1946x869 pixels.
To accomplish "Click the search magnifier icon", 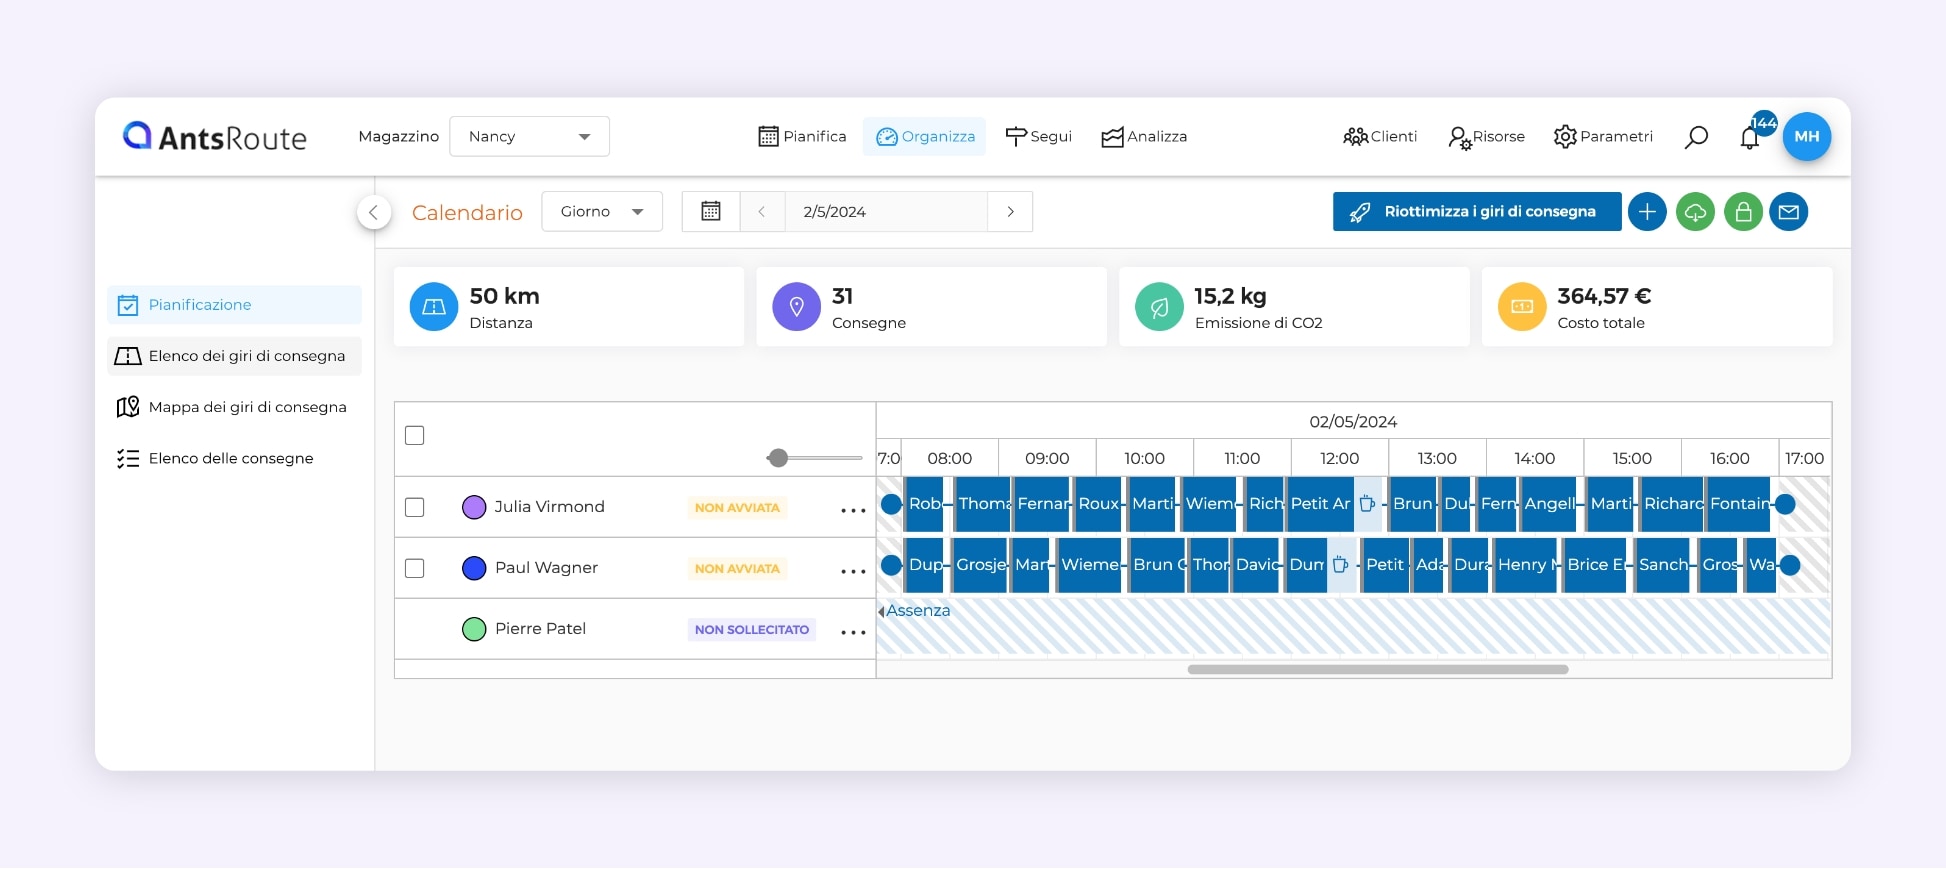I will click(x=1696, y=137).
